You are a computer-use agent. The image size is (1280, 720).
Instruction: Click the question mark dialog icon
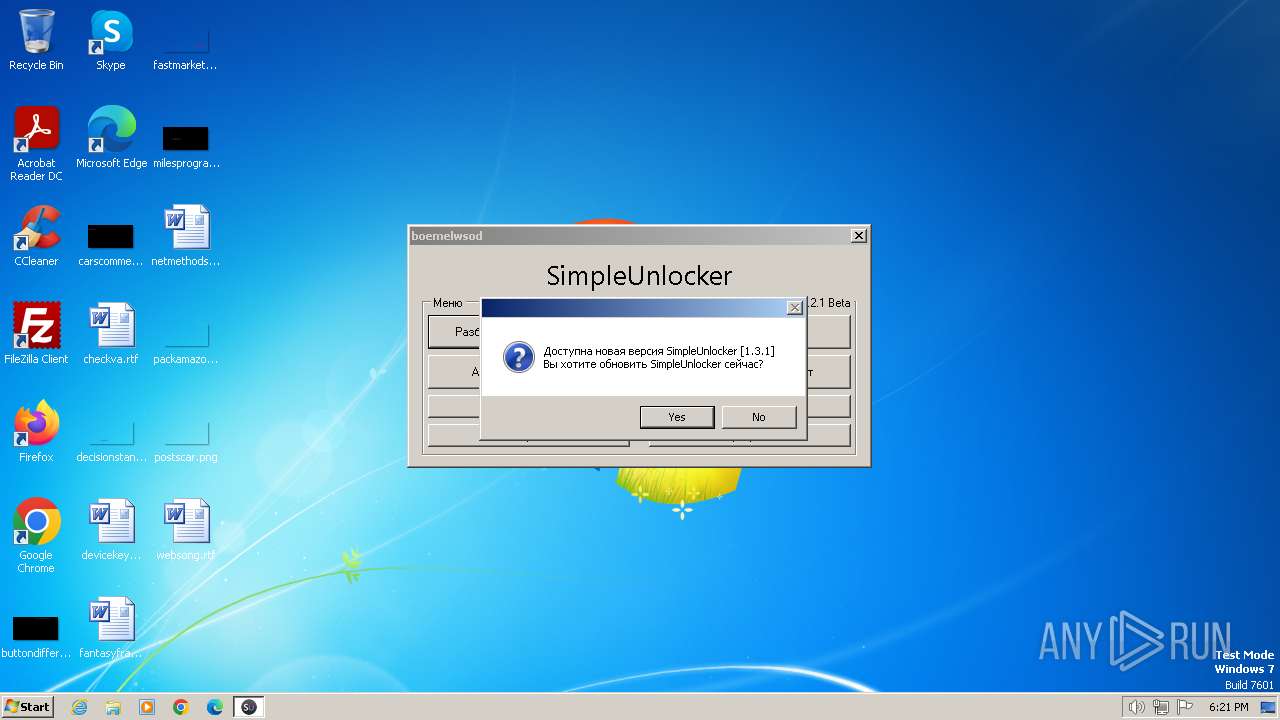518,357
